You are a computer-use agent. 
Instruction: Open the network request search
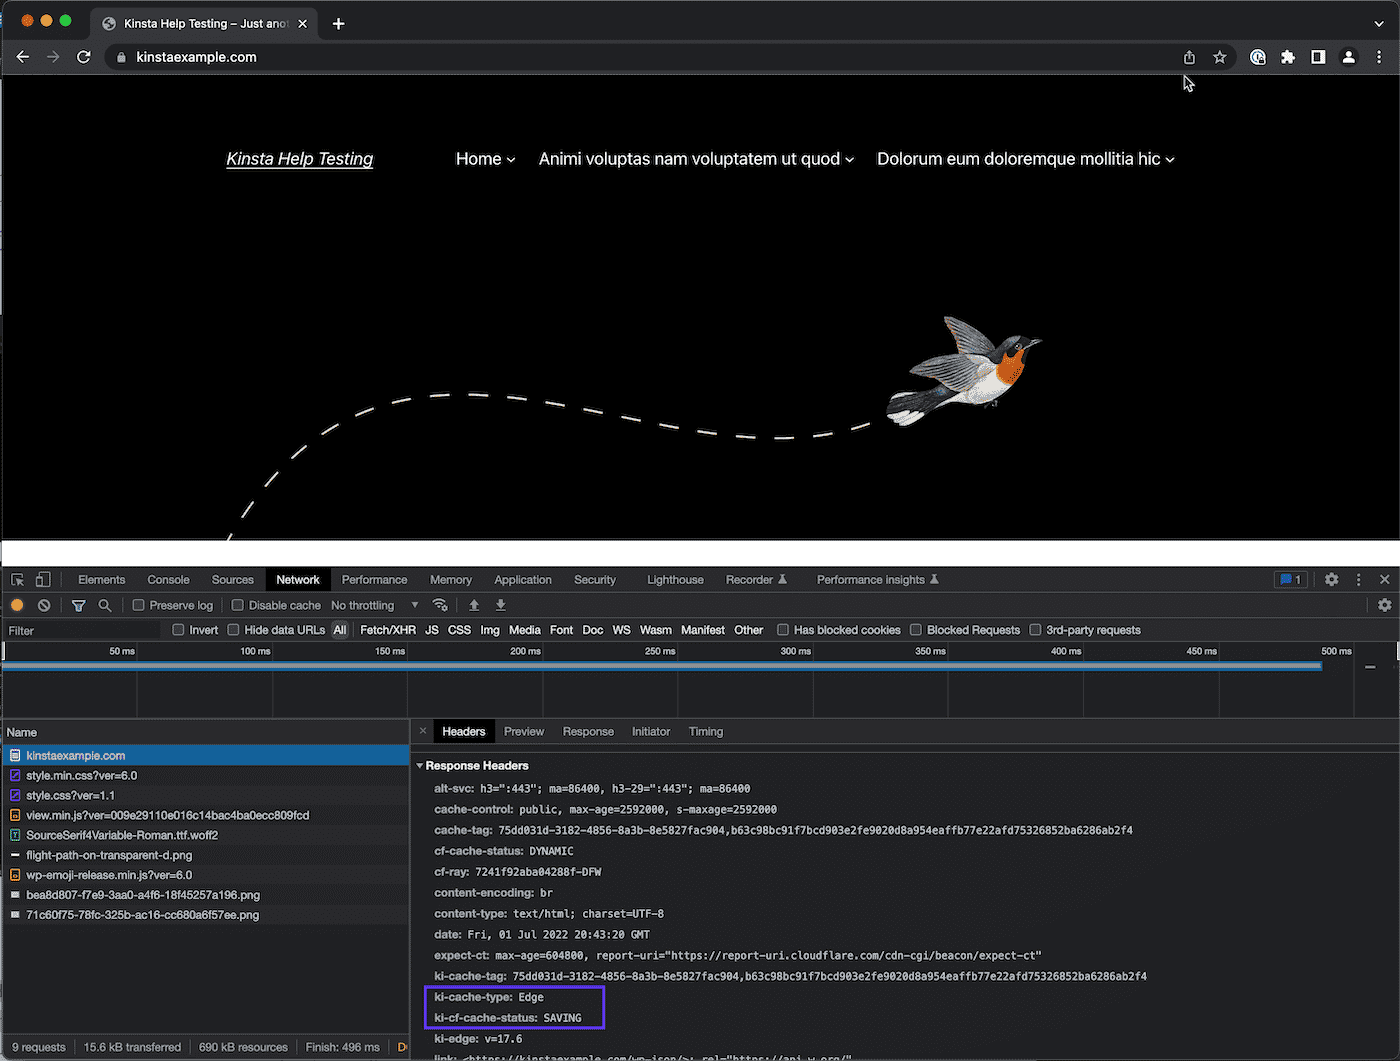[x=104, y=605]
